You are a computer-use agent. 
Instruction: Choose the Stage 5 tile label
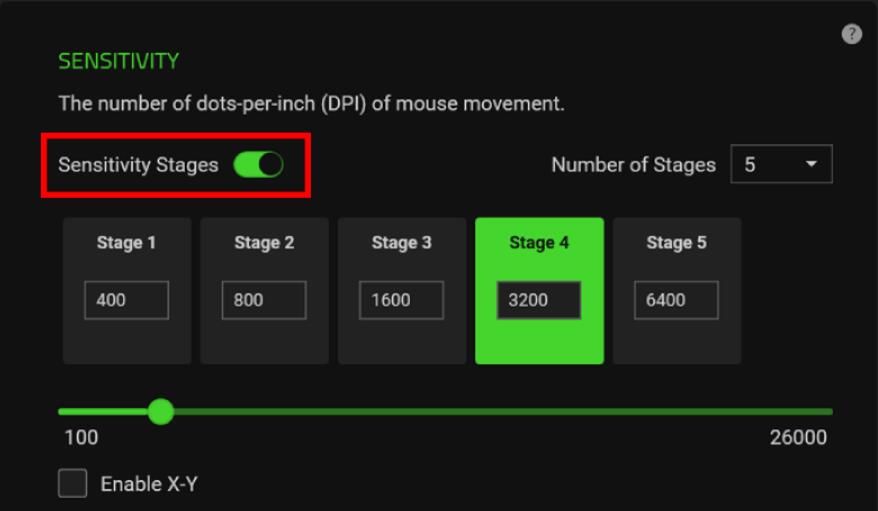(676, 242)
